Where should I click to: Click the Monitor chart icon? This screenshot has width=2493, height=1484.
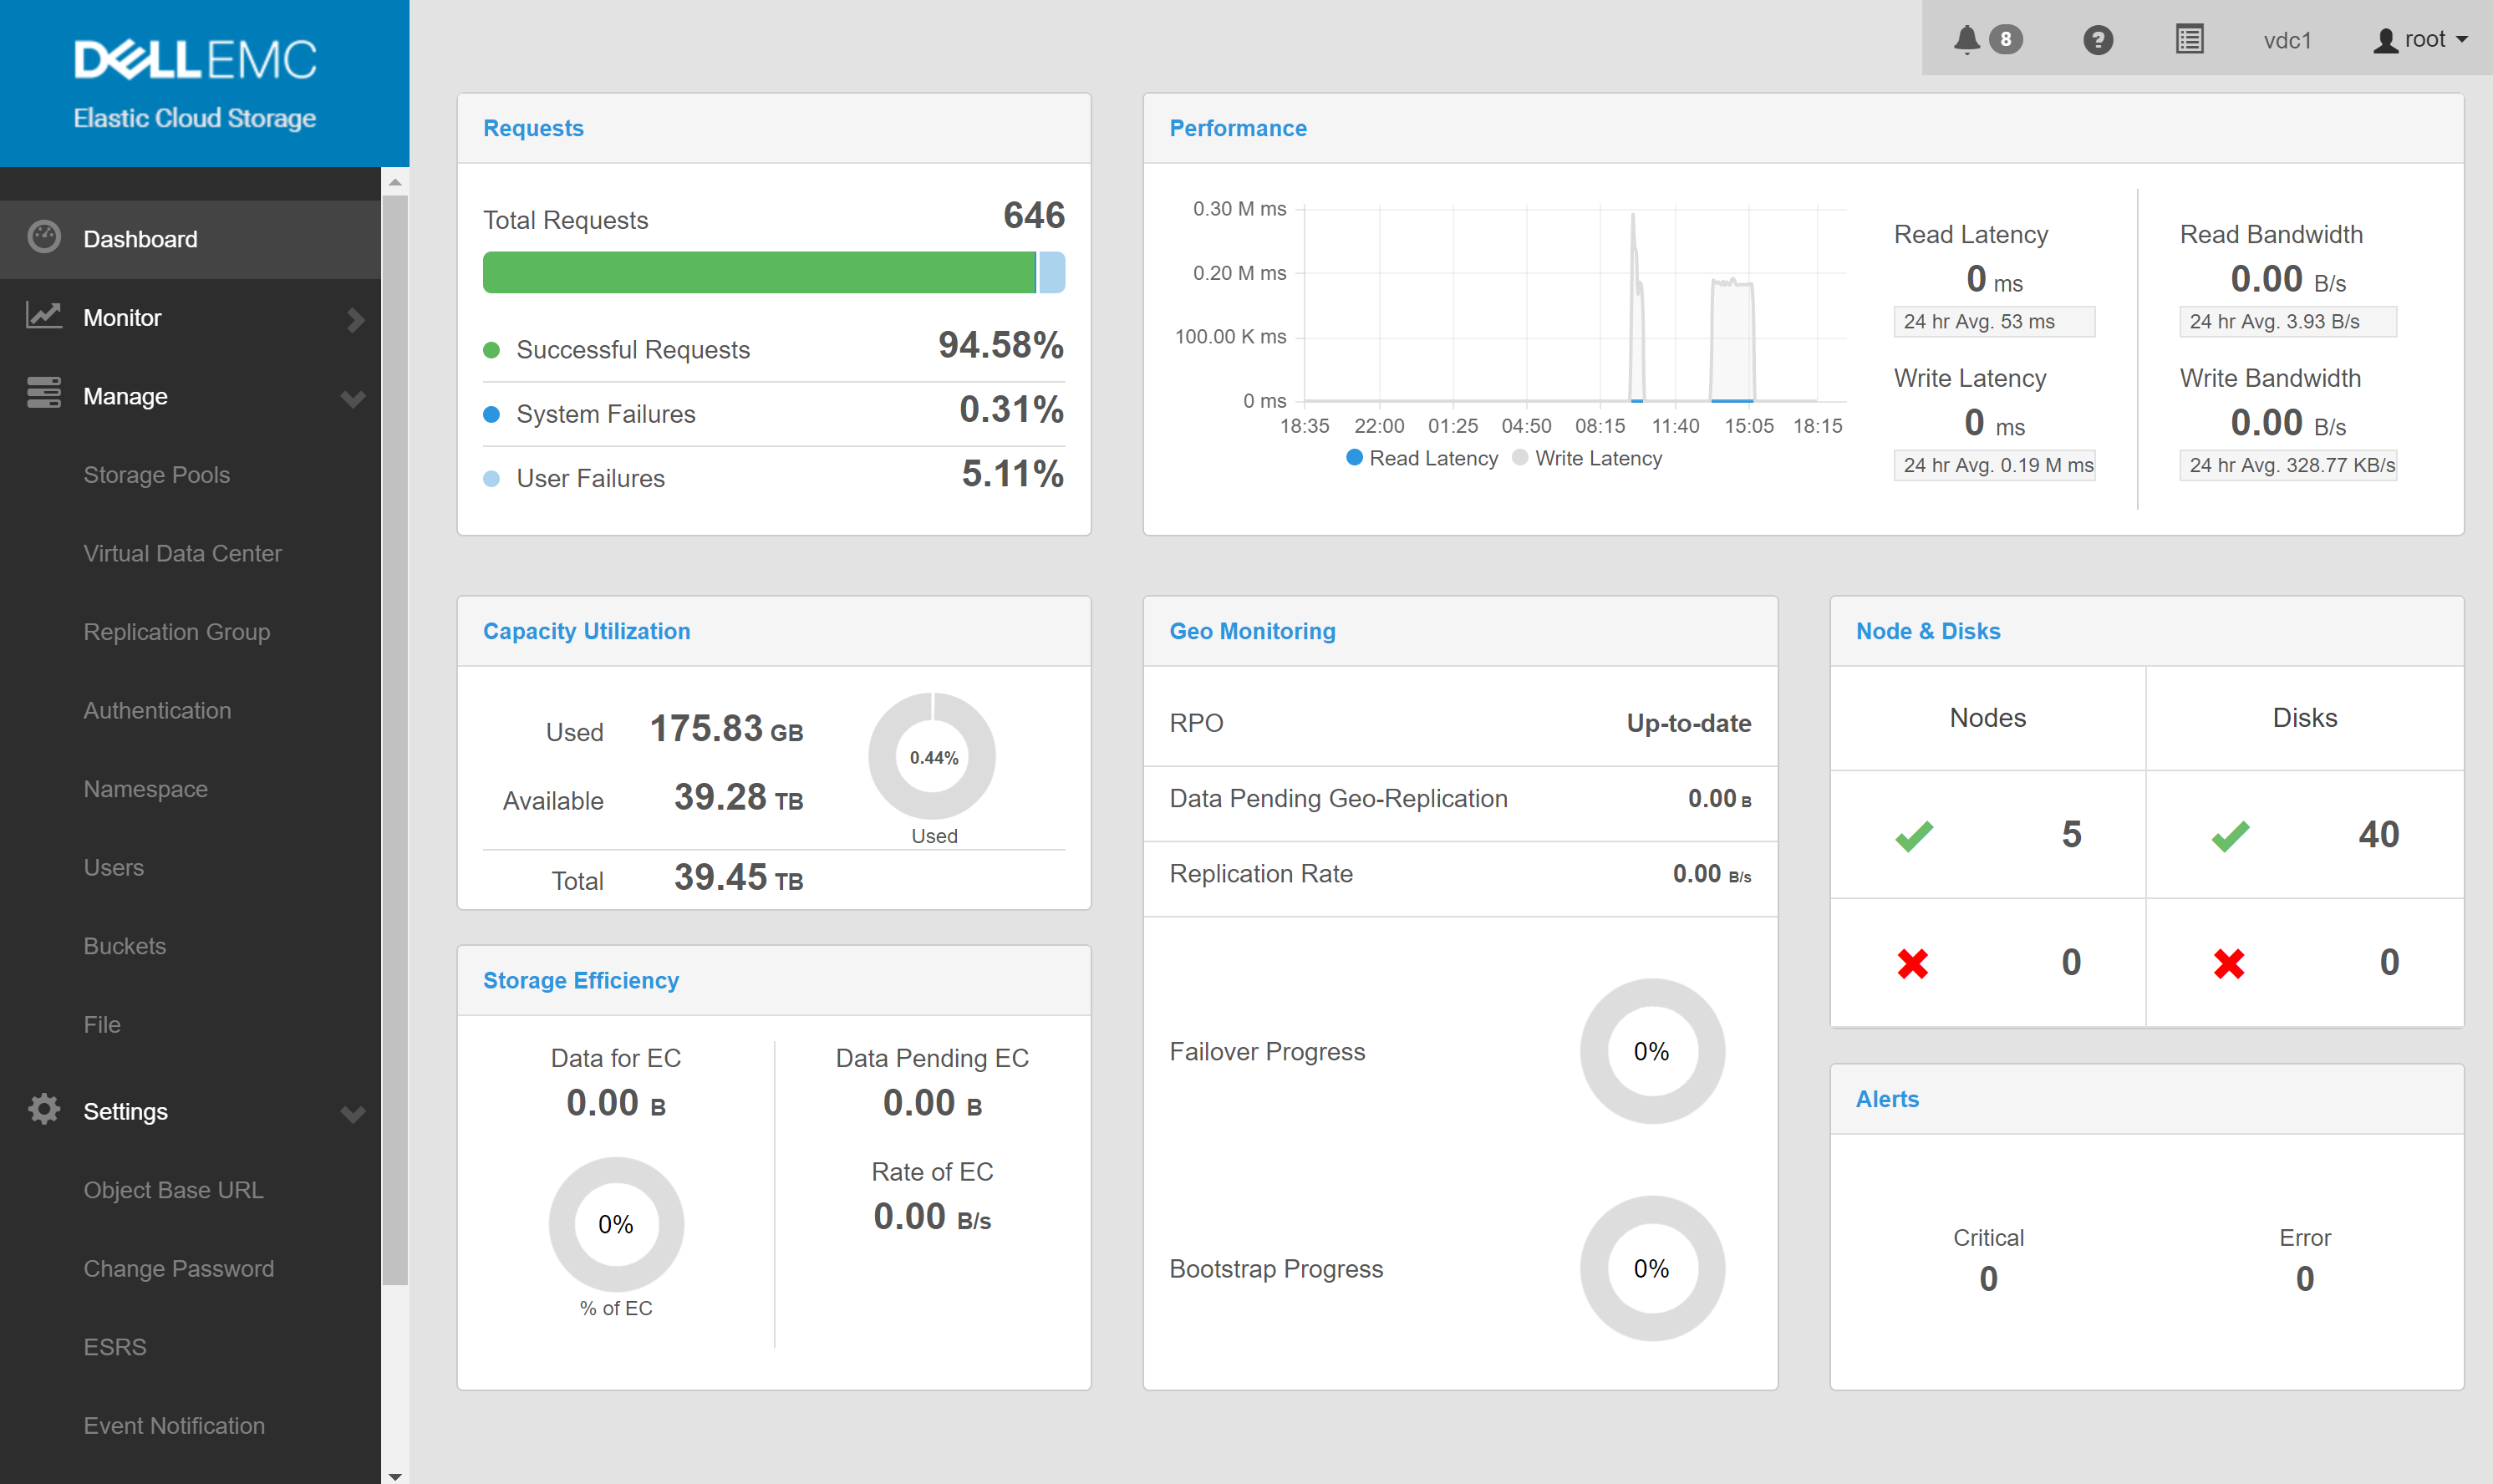tap(44, 316)
